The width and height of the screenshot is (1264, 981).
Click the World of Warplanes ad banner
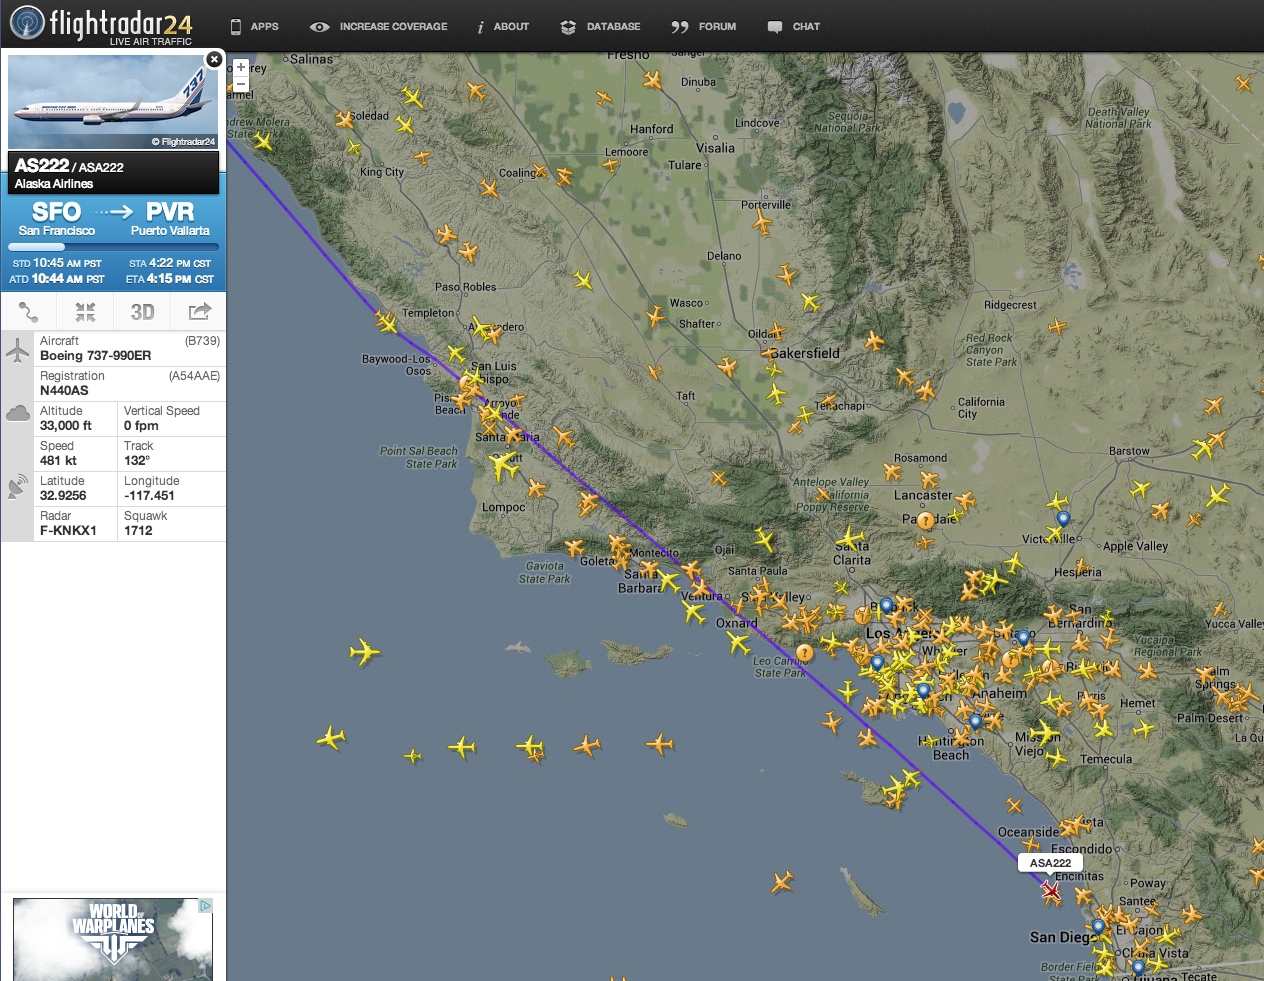coord(111,940)
